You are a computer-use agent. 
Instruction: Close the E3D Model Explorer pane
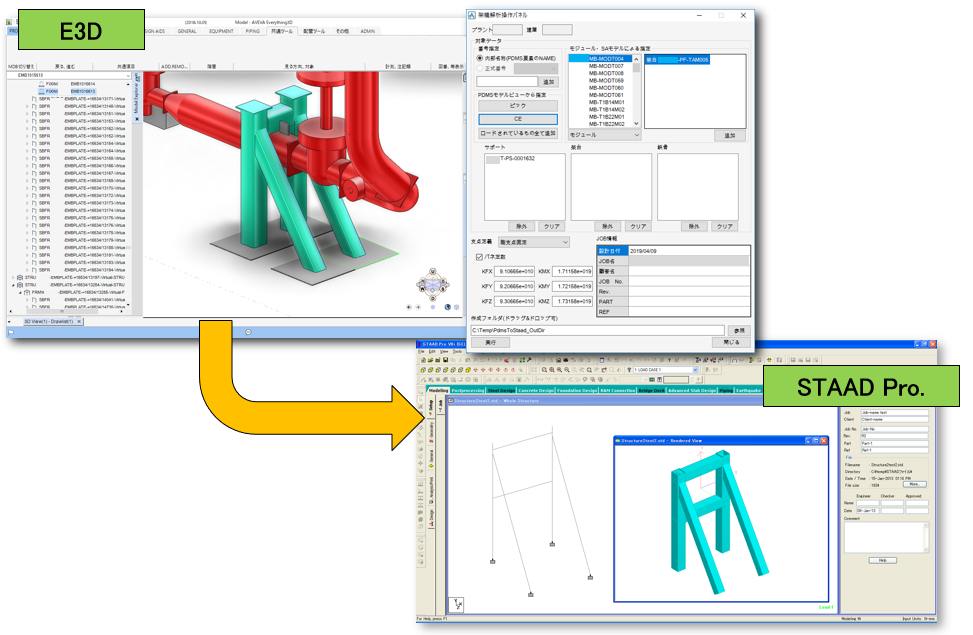(137, 119)
